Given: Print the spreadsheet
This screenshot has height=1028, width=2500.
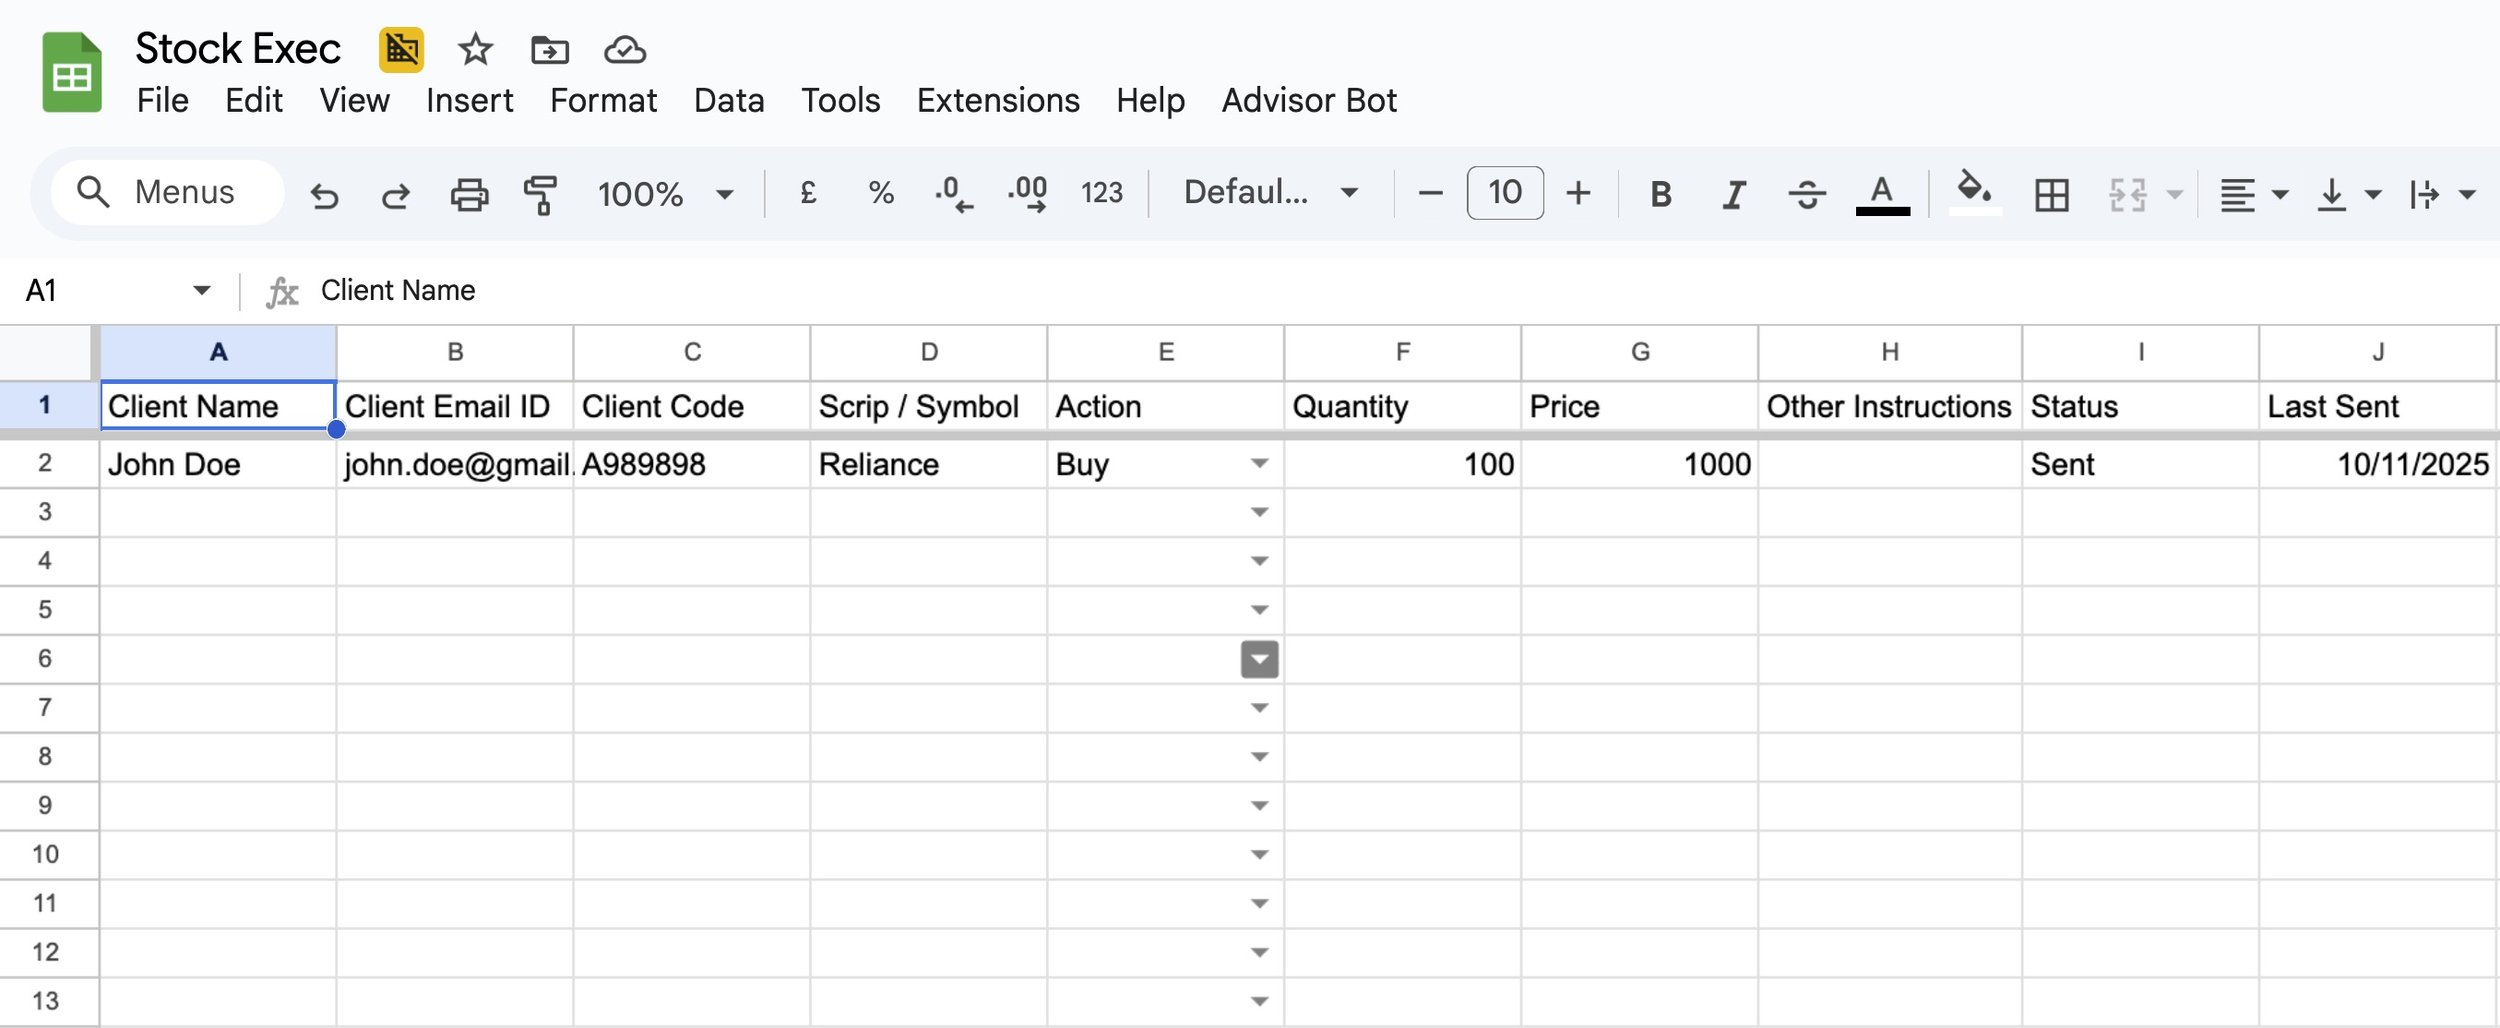Looking at the screenshot, I should click(x=469, y=194).
